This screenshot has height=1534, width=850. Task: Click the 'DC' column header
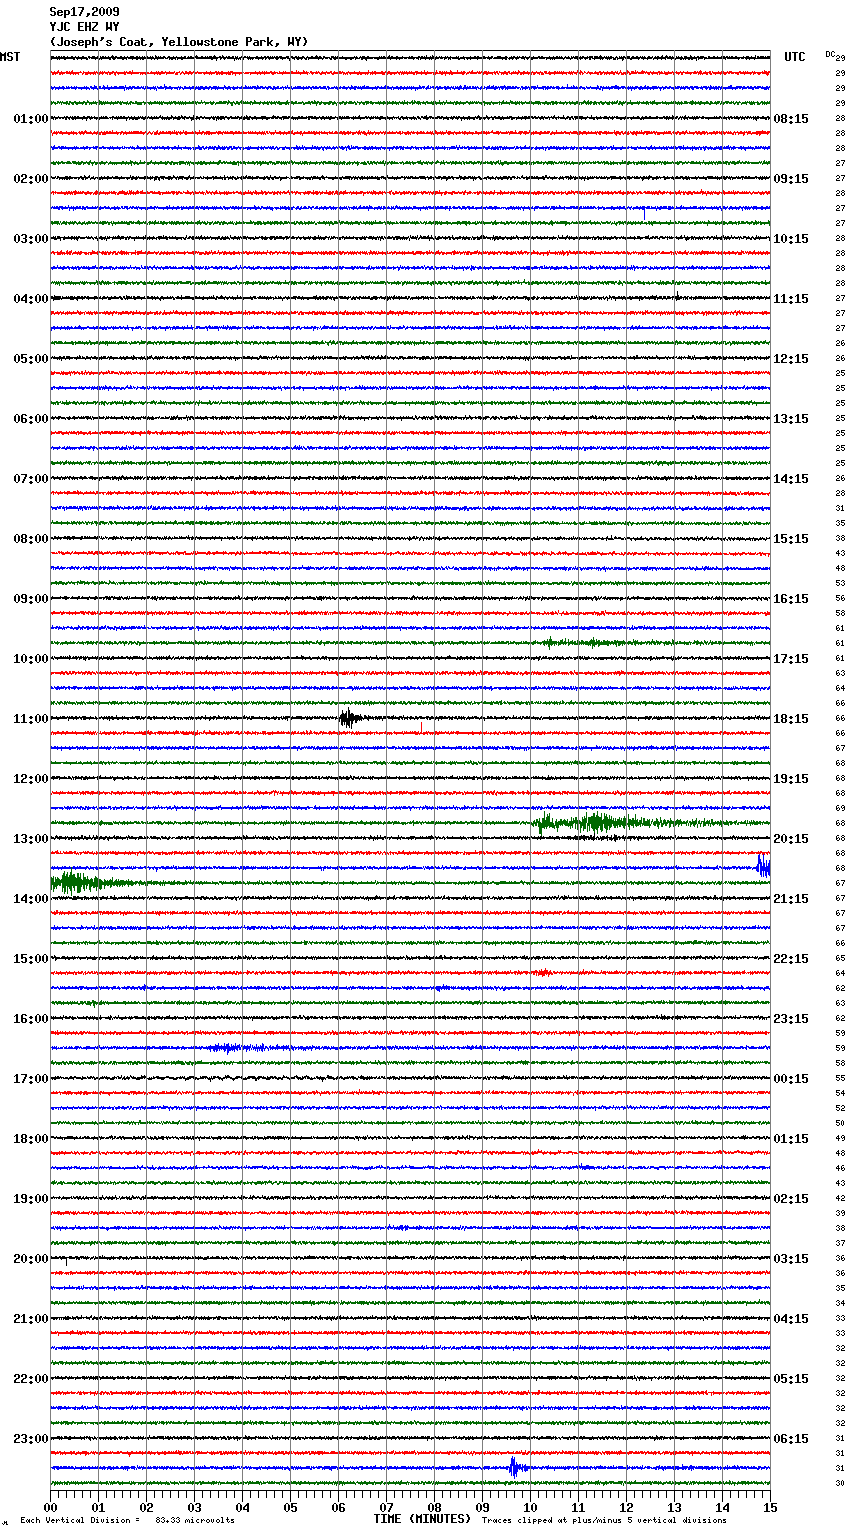(x=830, y=54)
